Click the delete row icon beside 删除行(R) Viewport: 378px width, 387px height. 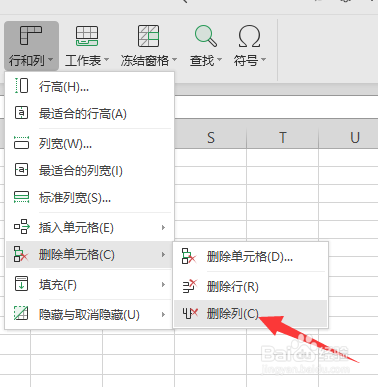190,286
